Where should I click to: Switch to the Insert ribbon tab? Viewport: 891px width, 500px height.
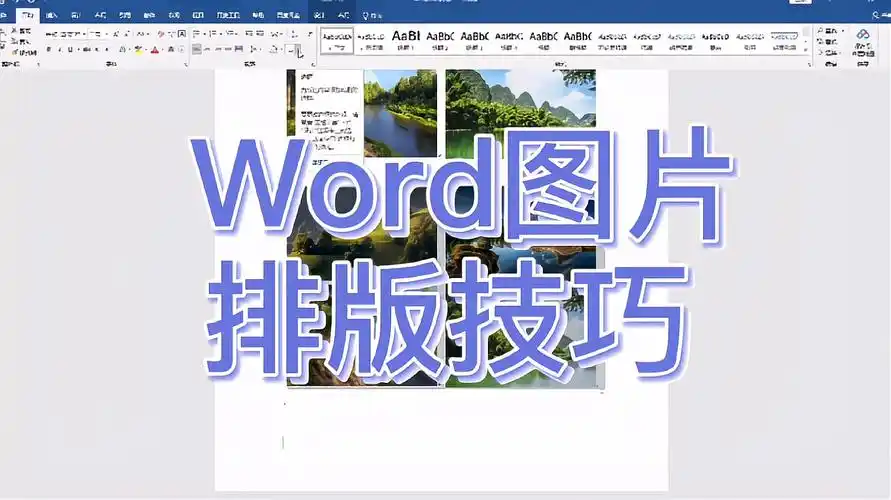point(51,15)
